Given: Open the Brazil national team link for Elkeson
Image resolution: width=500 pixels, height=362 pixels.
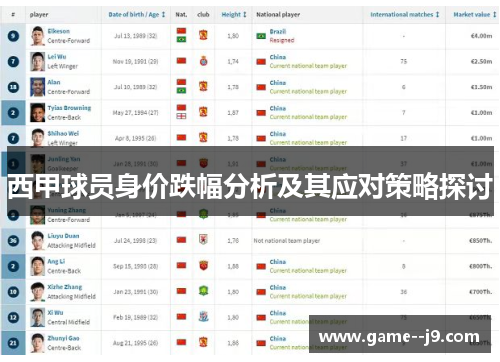Looking at the screenshot, I should pos(278,31).
